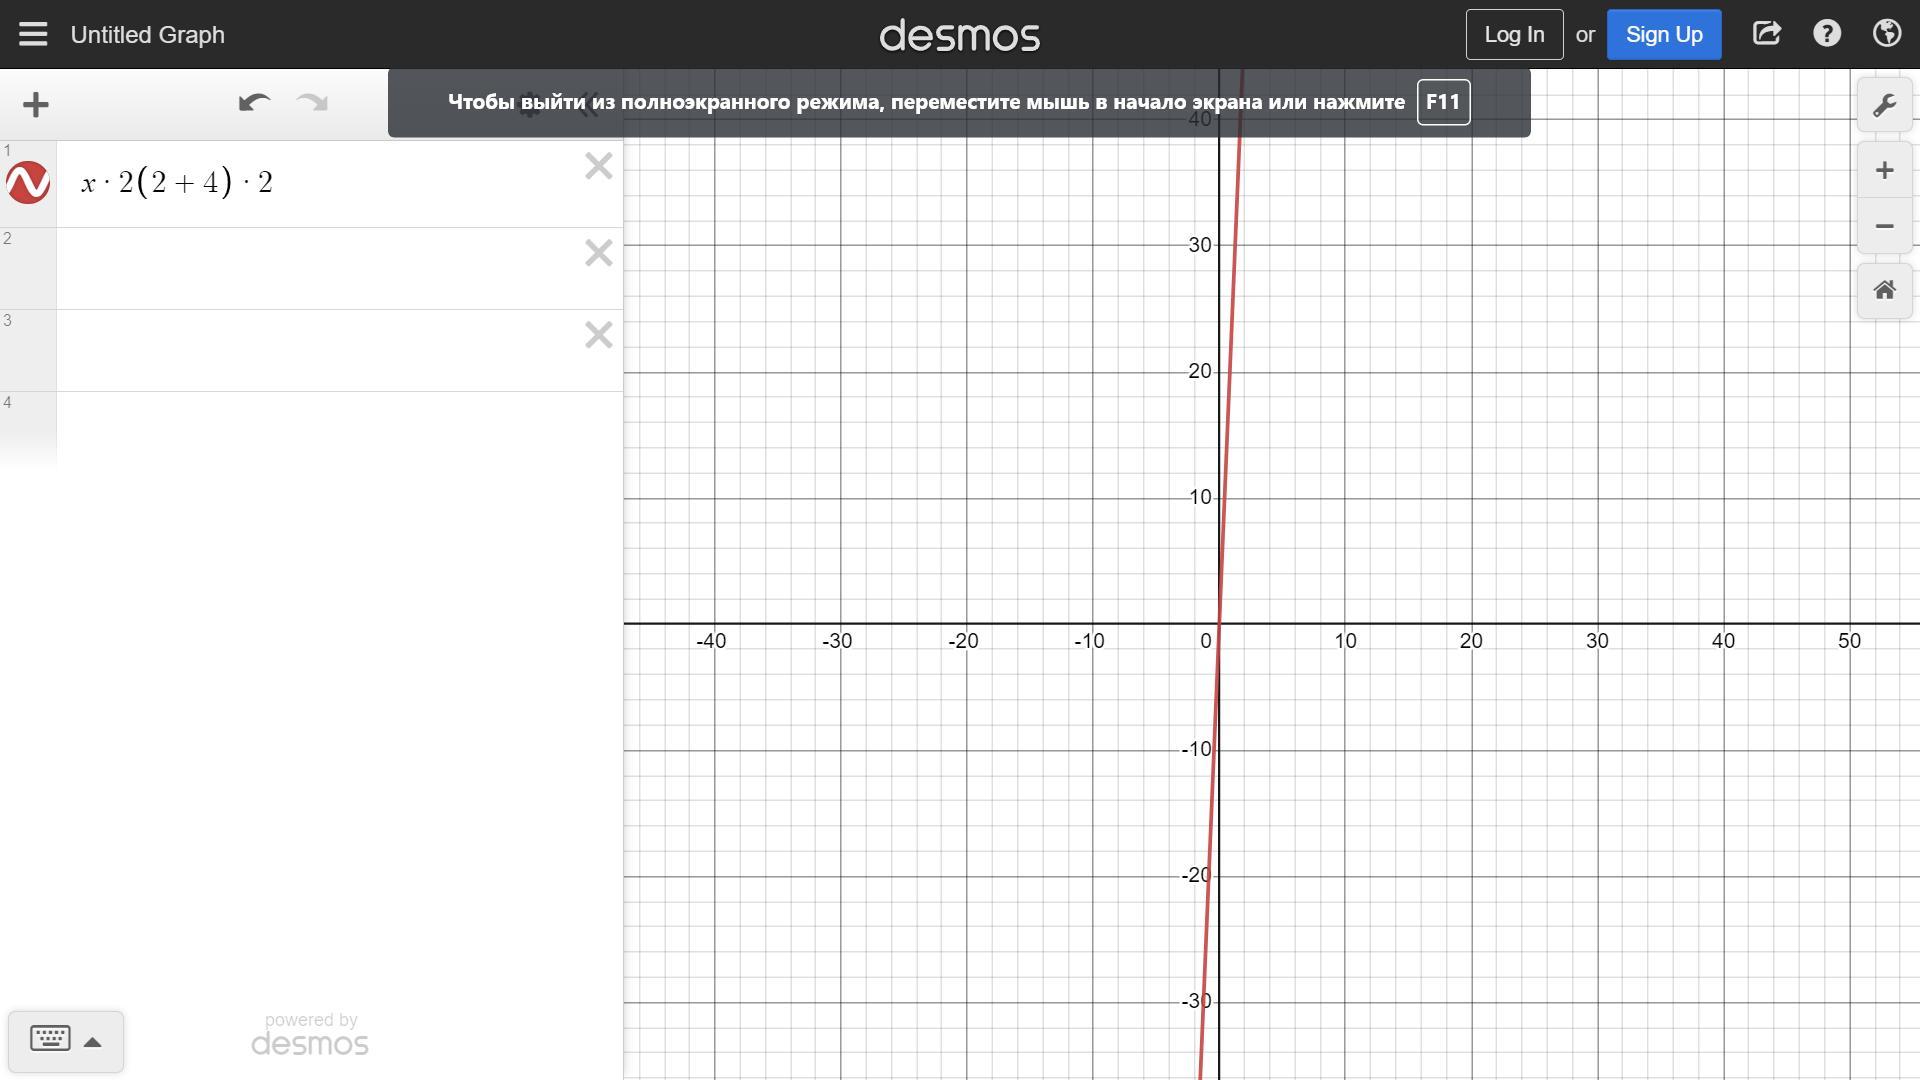
Task: Open the Graph Settings wrench
Action: click(x=1884, y=105)
